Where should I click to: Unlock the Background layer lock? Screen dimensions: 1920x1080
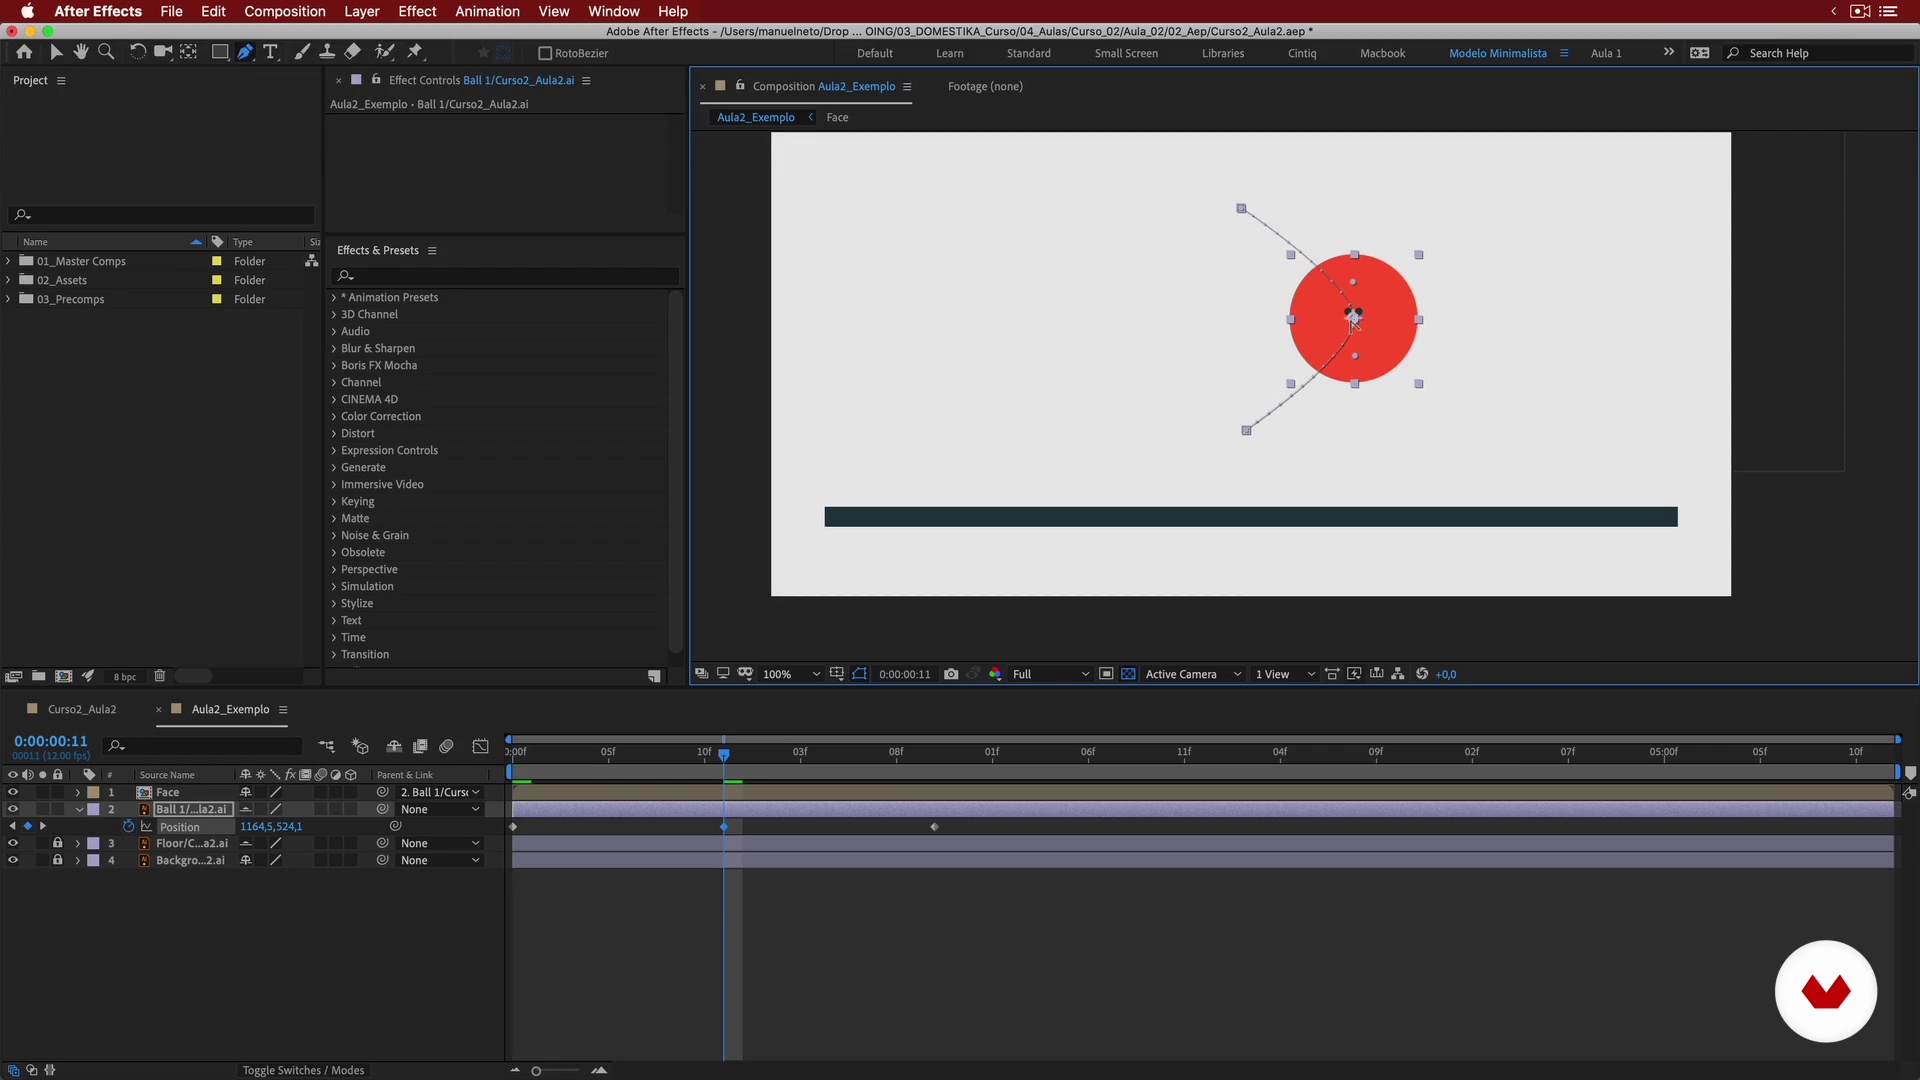pos(58,860)
